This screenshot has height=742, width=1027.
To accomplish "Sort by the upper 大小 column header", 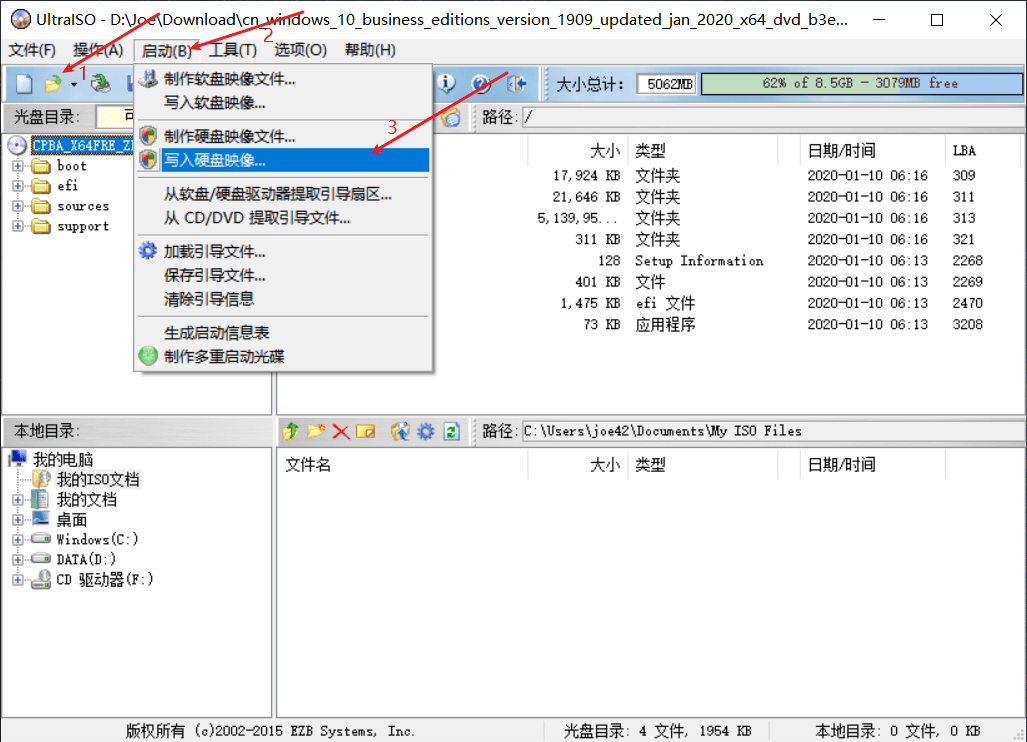I will [x=578, y=151].
